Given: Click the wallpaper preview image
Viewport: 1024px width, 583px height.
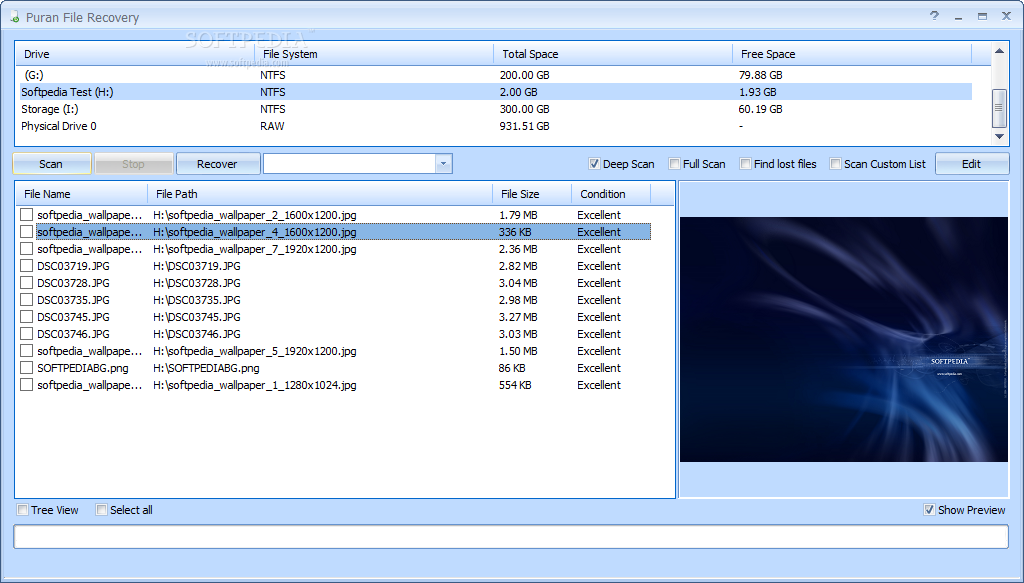Looking at the screenshot, I should pyautogui.click(x=844, y=339).
